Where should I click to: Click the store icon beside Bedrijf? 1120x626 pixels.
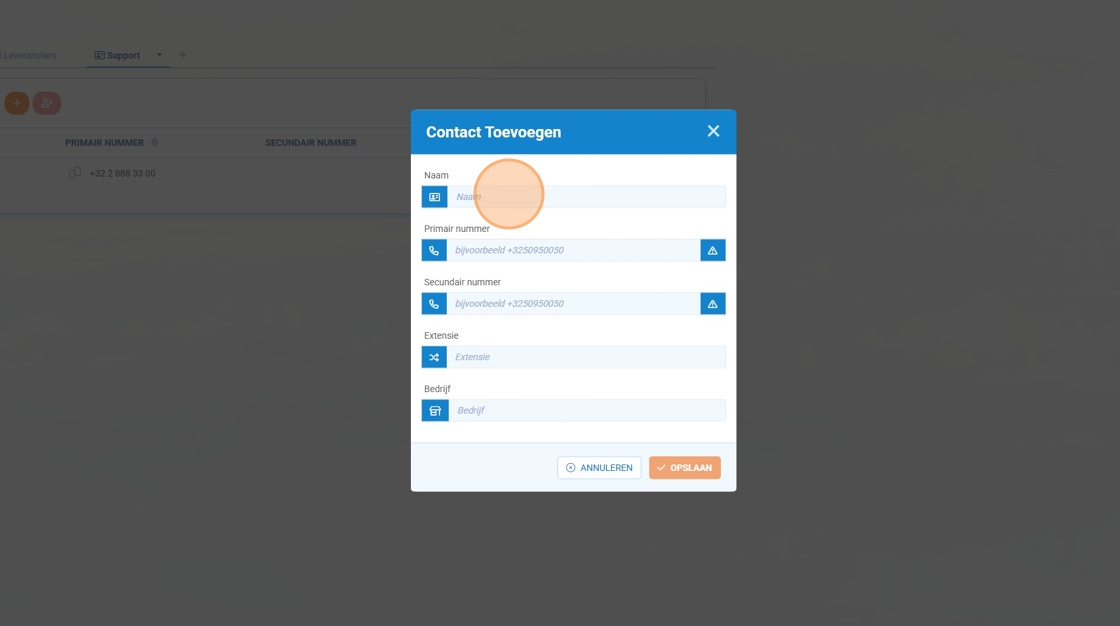[x=435, y=411]
